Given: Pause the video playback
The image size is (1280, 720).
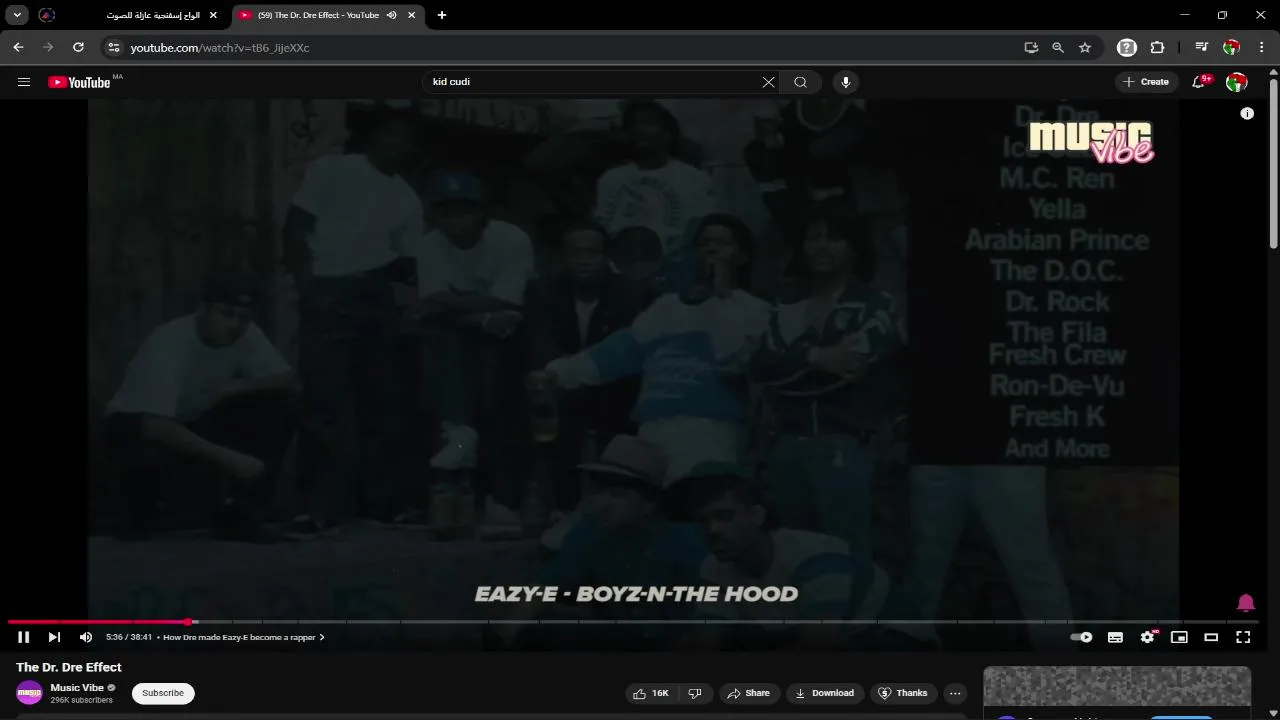Looking at the screenshot, I should 23,637.
